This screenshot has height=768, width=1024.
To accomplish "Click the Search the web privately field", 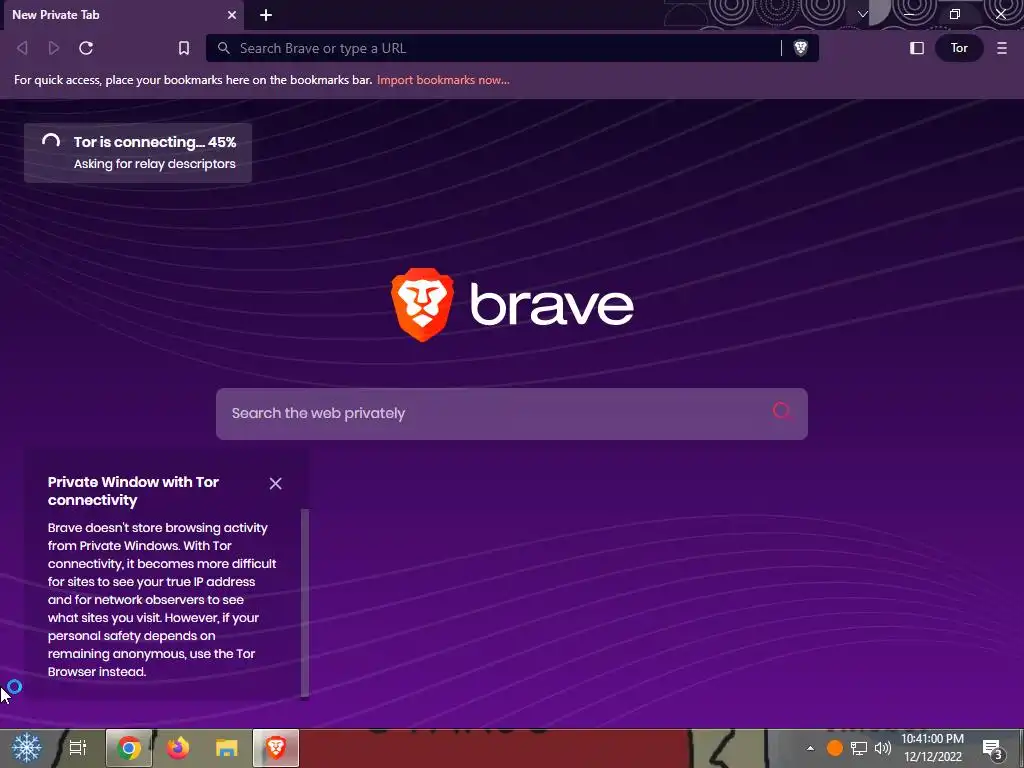I will [512, 413].
